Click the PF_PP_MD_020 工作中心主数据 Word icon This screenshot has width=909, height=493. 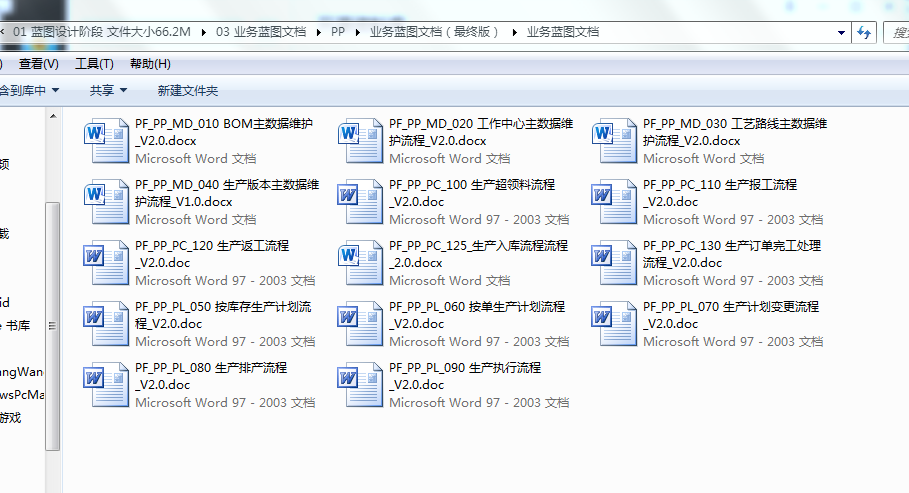(x=360, y=141)
